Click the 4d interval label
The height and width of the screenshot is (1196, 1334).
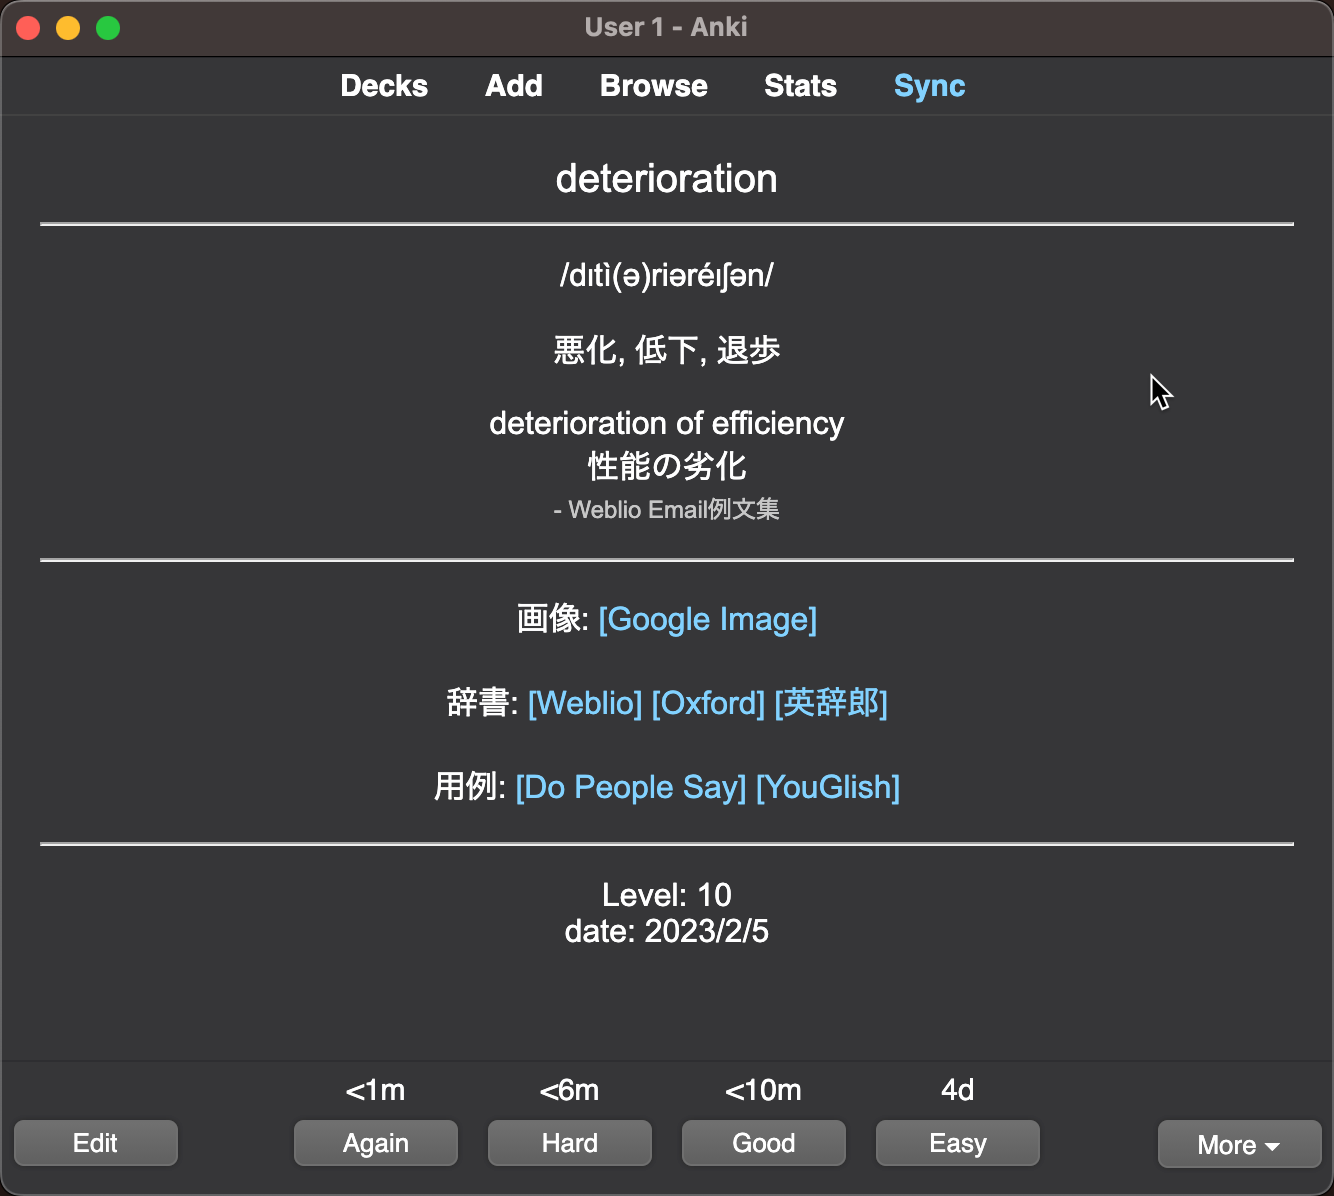click(x=958, y=1090)
